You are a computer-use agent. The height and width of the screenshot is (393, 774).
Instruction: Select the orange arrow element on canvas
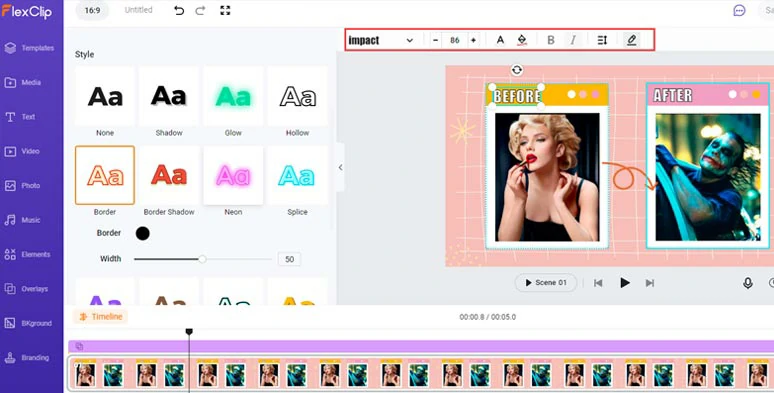[x=630, y=176]
